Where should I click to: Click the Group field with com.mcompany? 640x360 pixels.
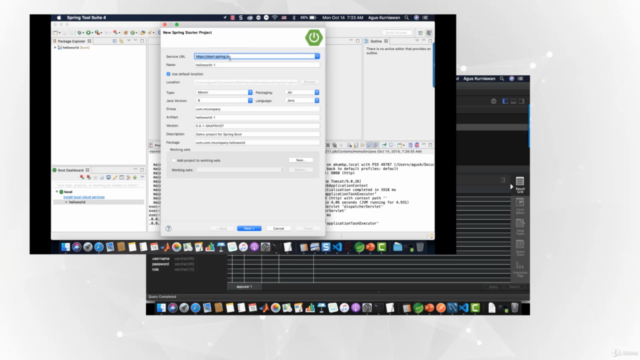(x=257, y=109)
